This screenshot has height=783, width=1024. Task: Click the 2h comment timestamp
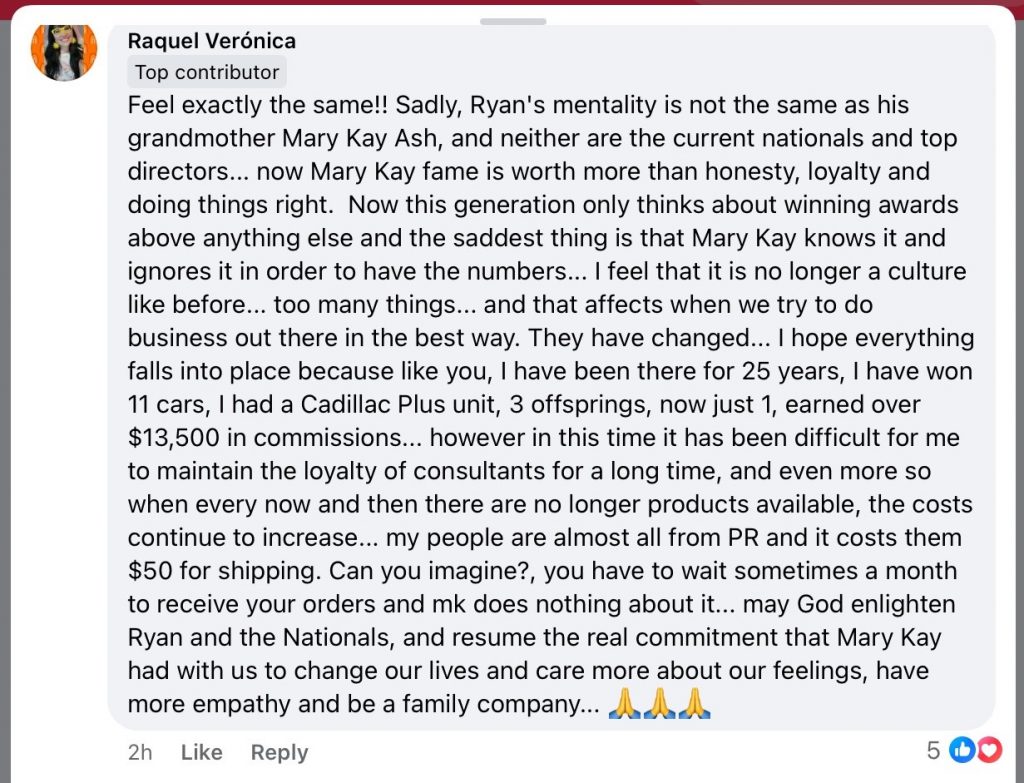coord(140,752)
